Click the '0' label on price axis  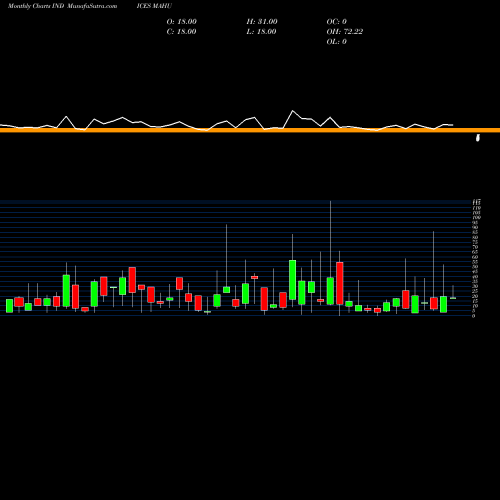[x=473, y=316]
